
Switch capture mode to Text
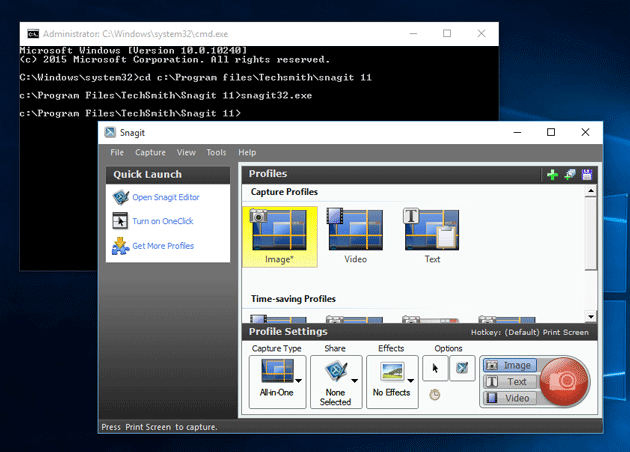(x=510, y=382)
